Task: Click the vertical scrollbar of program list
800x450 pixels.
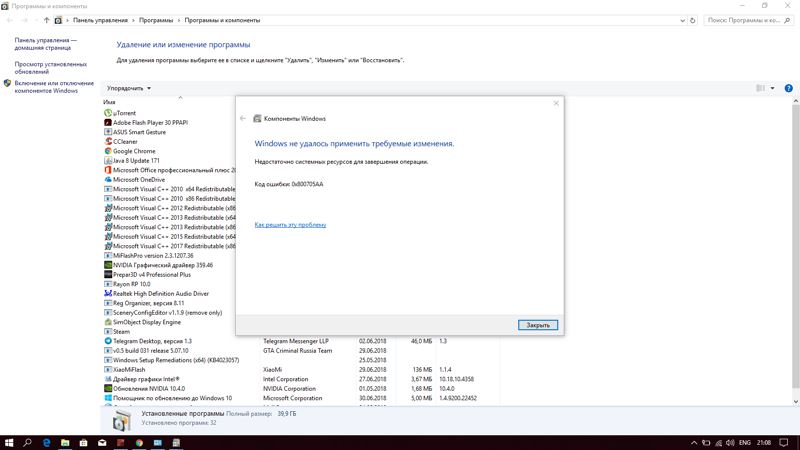Action: 795,245
